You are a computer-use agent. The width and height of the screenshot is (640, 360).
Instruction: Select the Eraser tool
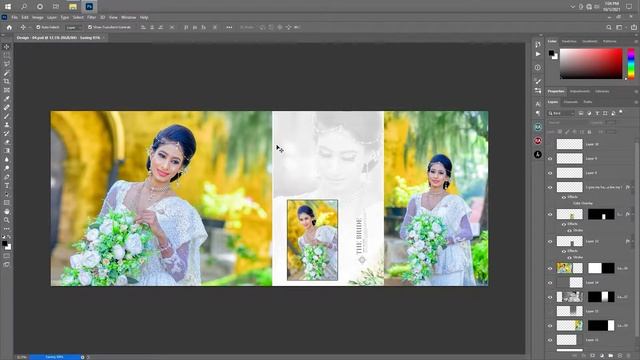pyautogui.click(x=7, y=142)
